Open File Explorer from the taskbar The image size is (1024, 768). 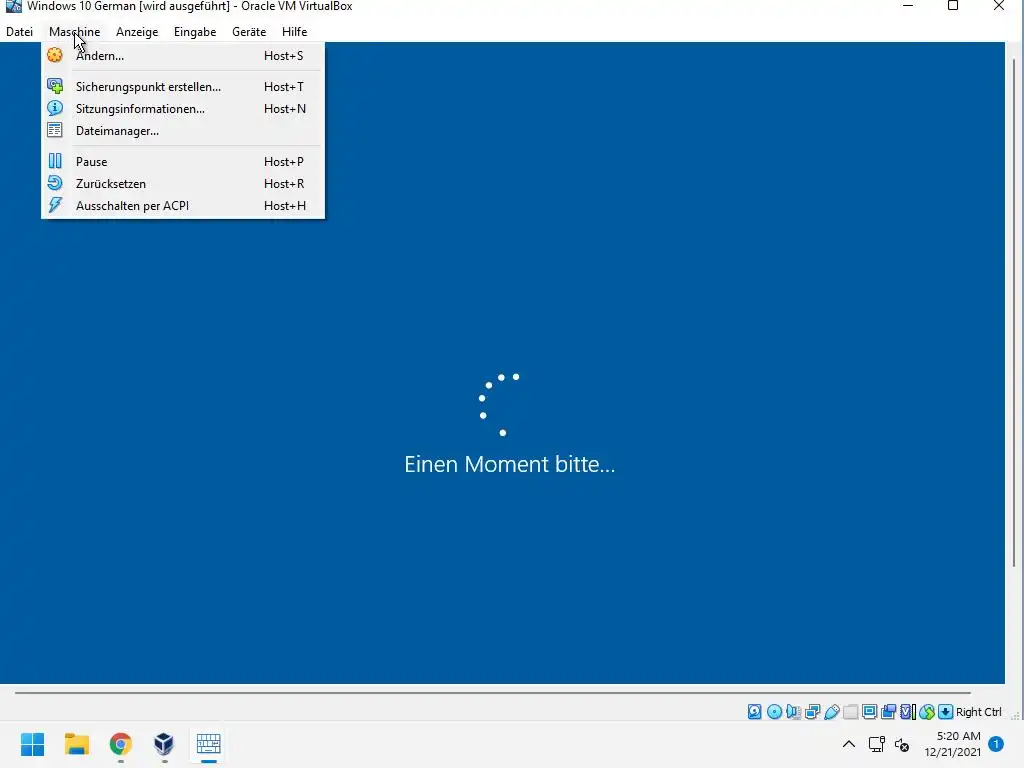76,744
